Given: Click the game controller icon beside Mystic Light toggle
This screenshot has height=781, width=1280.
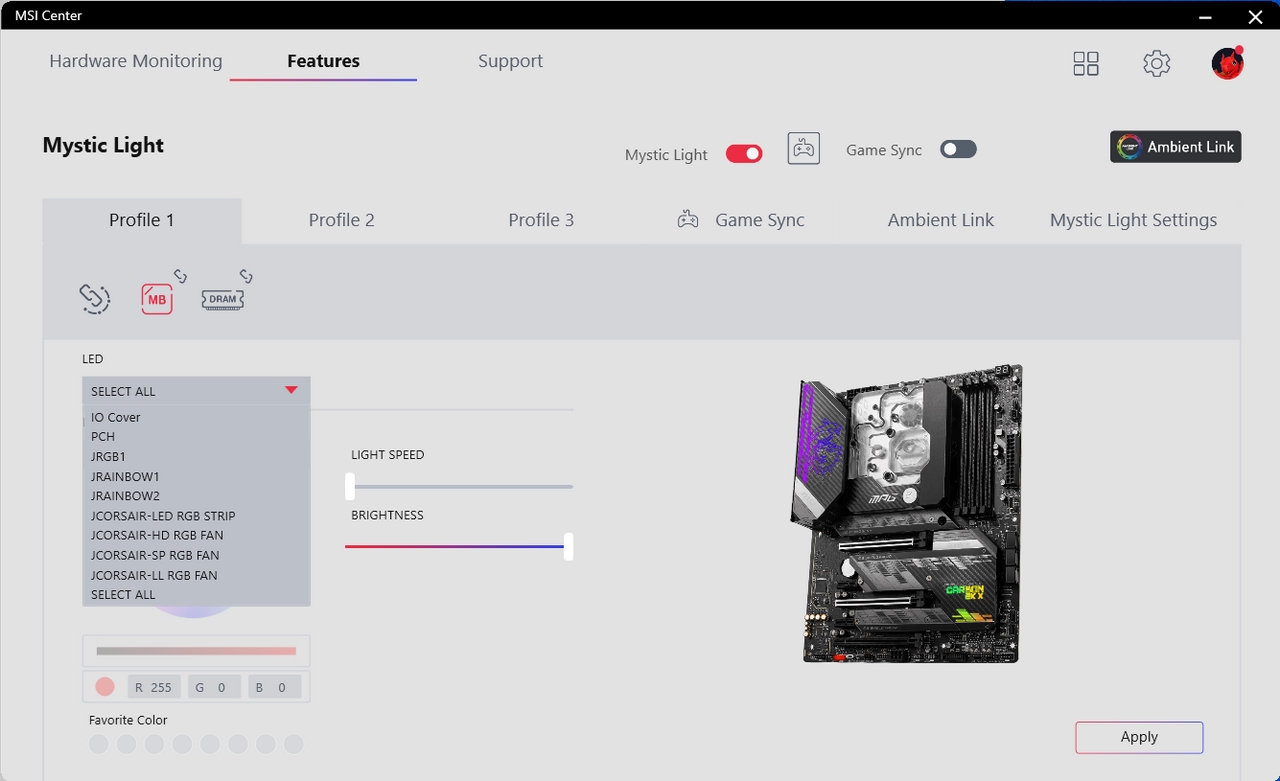Looking at the screenshot, I should [x=803, y=149].
